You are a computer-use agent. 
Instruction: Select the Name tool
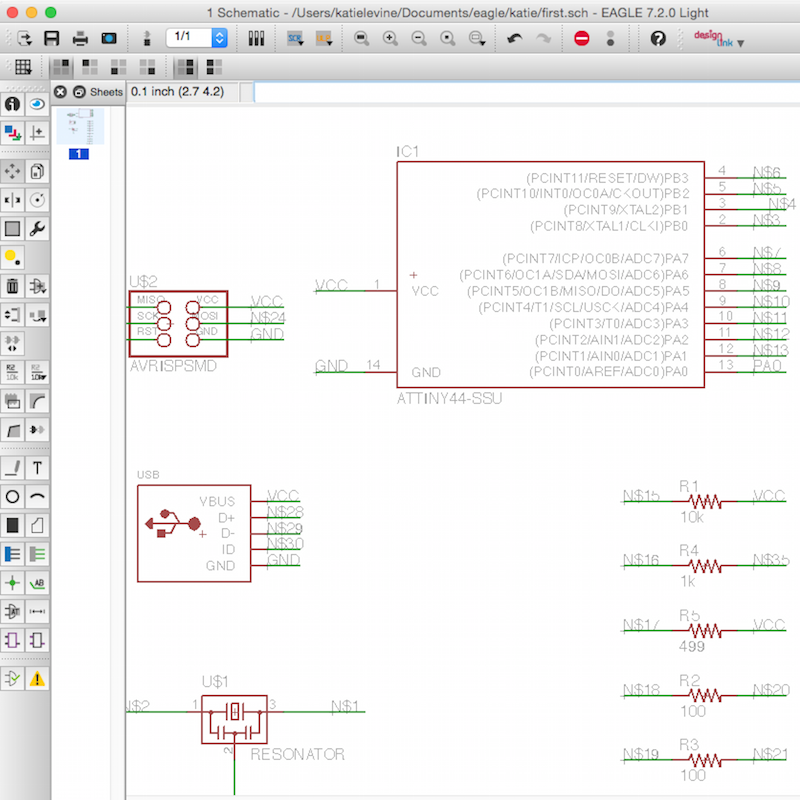coord(12,372)
